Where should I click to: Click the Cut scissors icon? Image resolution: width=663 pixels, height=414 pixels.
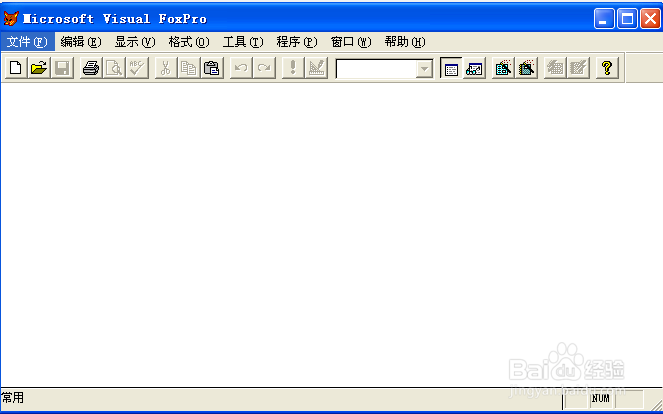[x=166, y=68]
